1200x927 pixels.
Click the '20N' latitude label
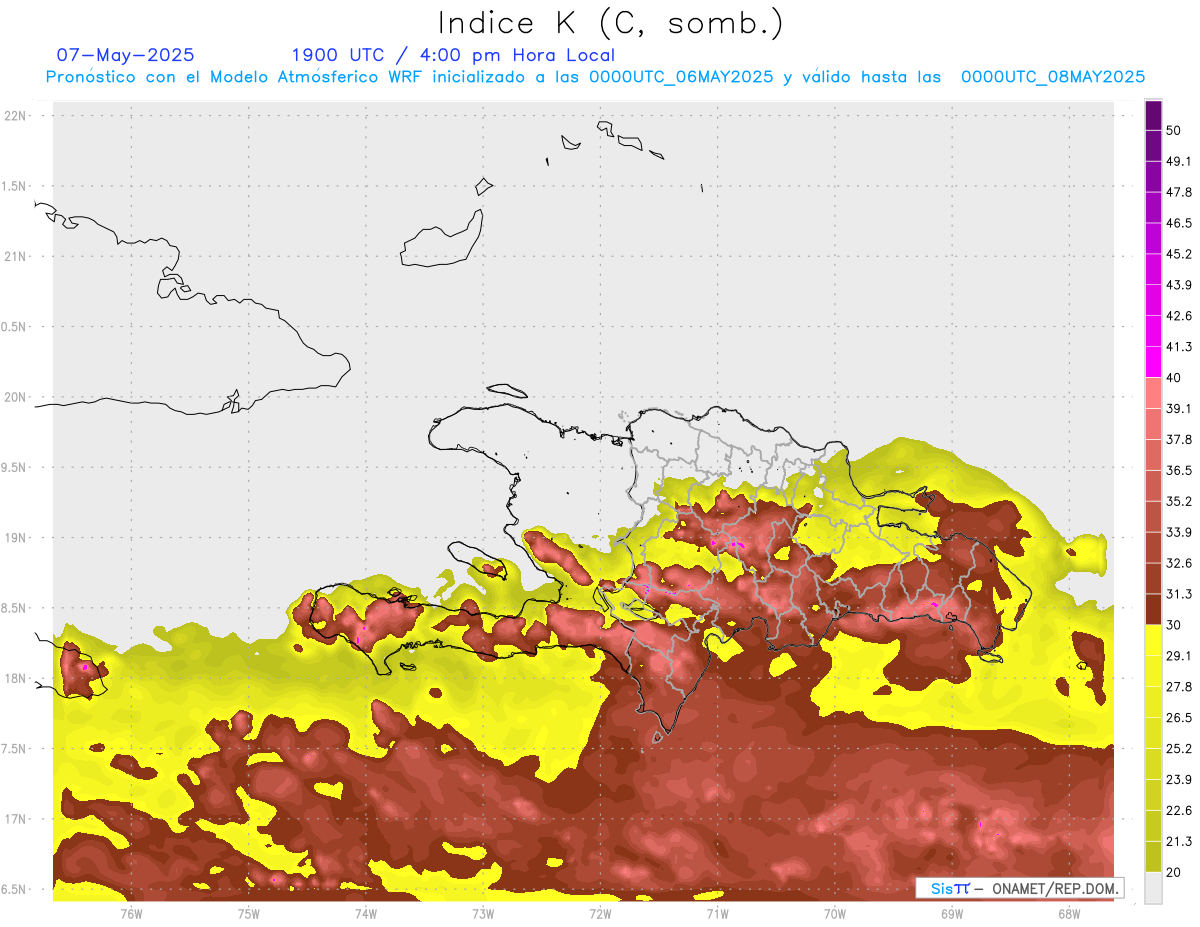pyautogui.click(x=14, y=397)
